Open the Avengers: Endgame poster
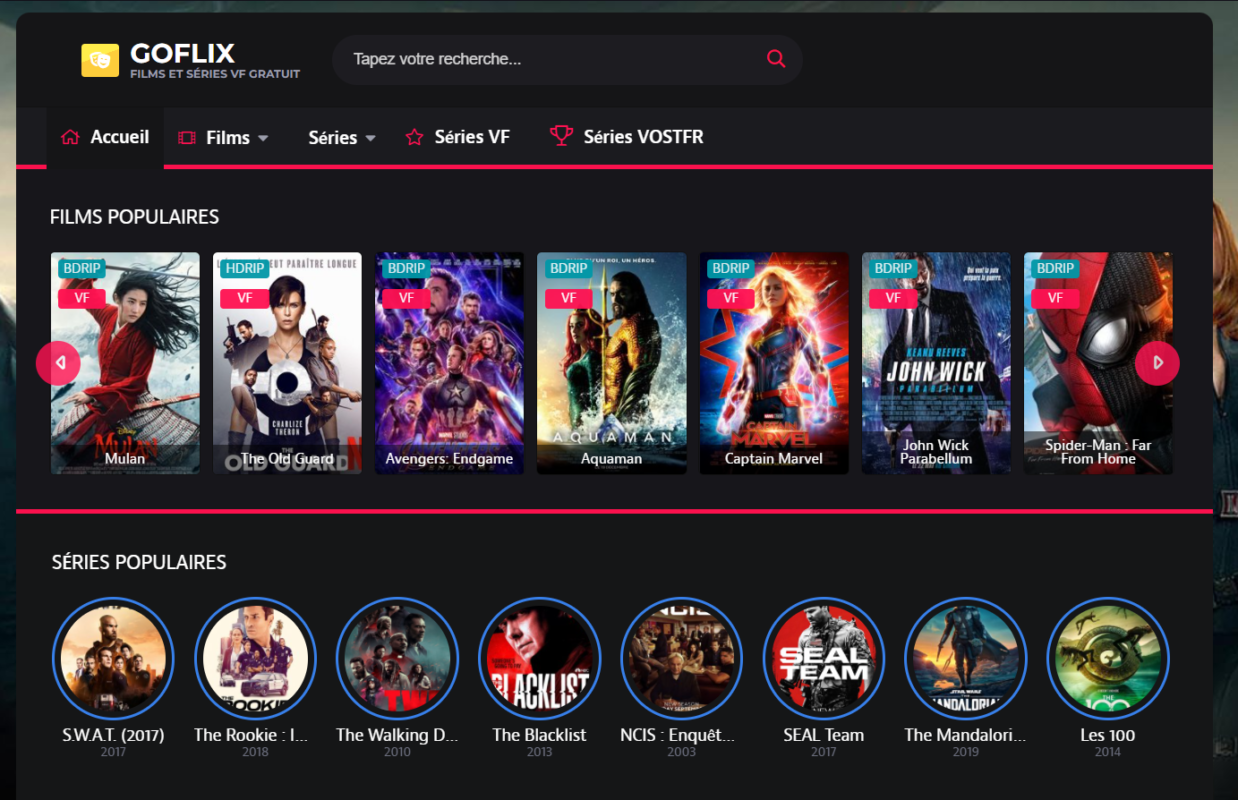The height and width of the screenshot is (800, 1238). click(x=449, y=363)
